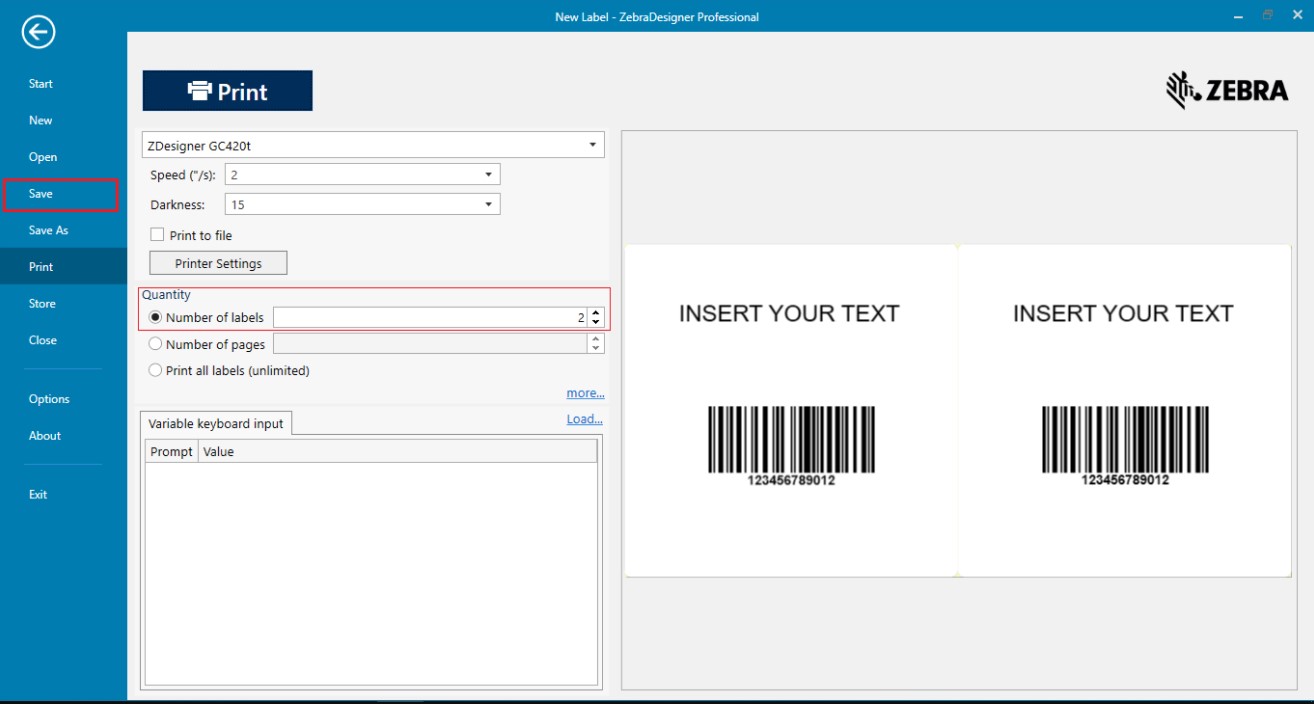The image size is (1314, 704).
Task: Click the Load... link
Action: click(x=584, y=419)
